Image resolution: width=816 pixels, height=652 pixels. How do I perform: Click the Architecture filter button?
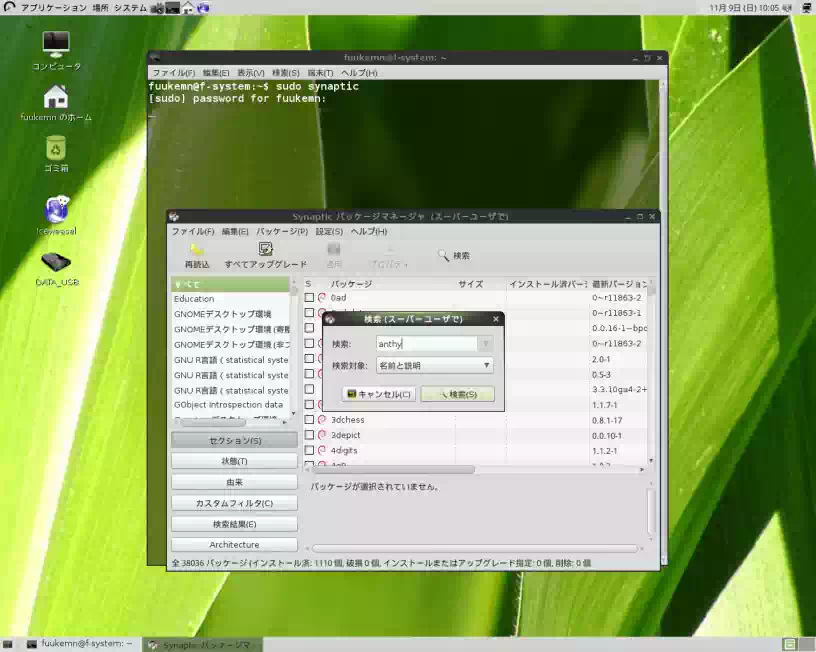click(234, 544)
